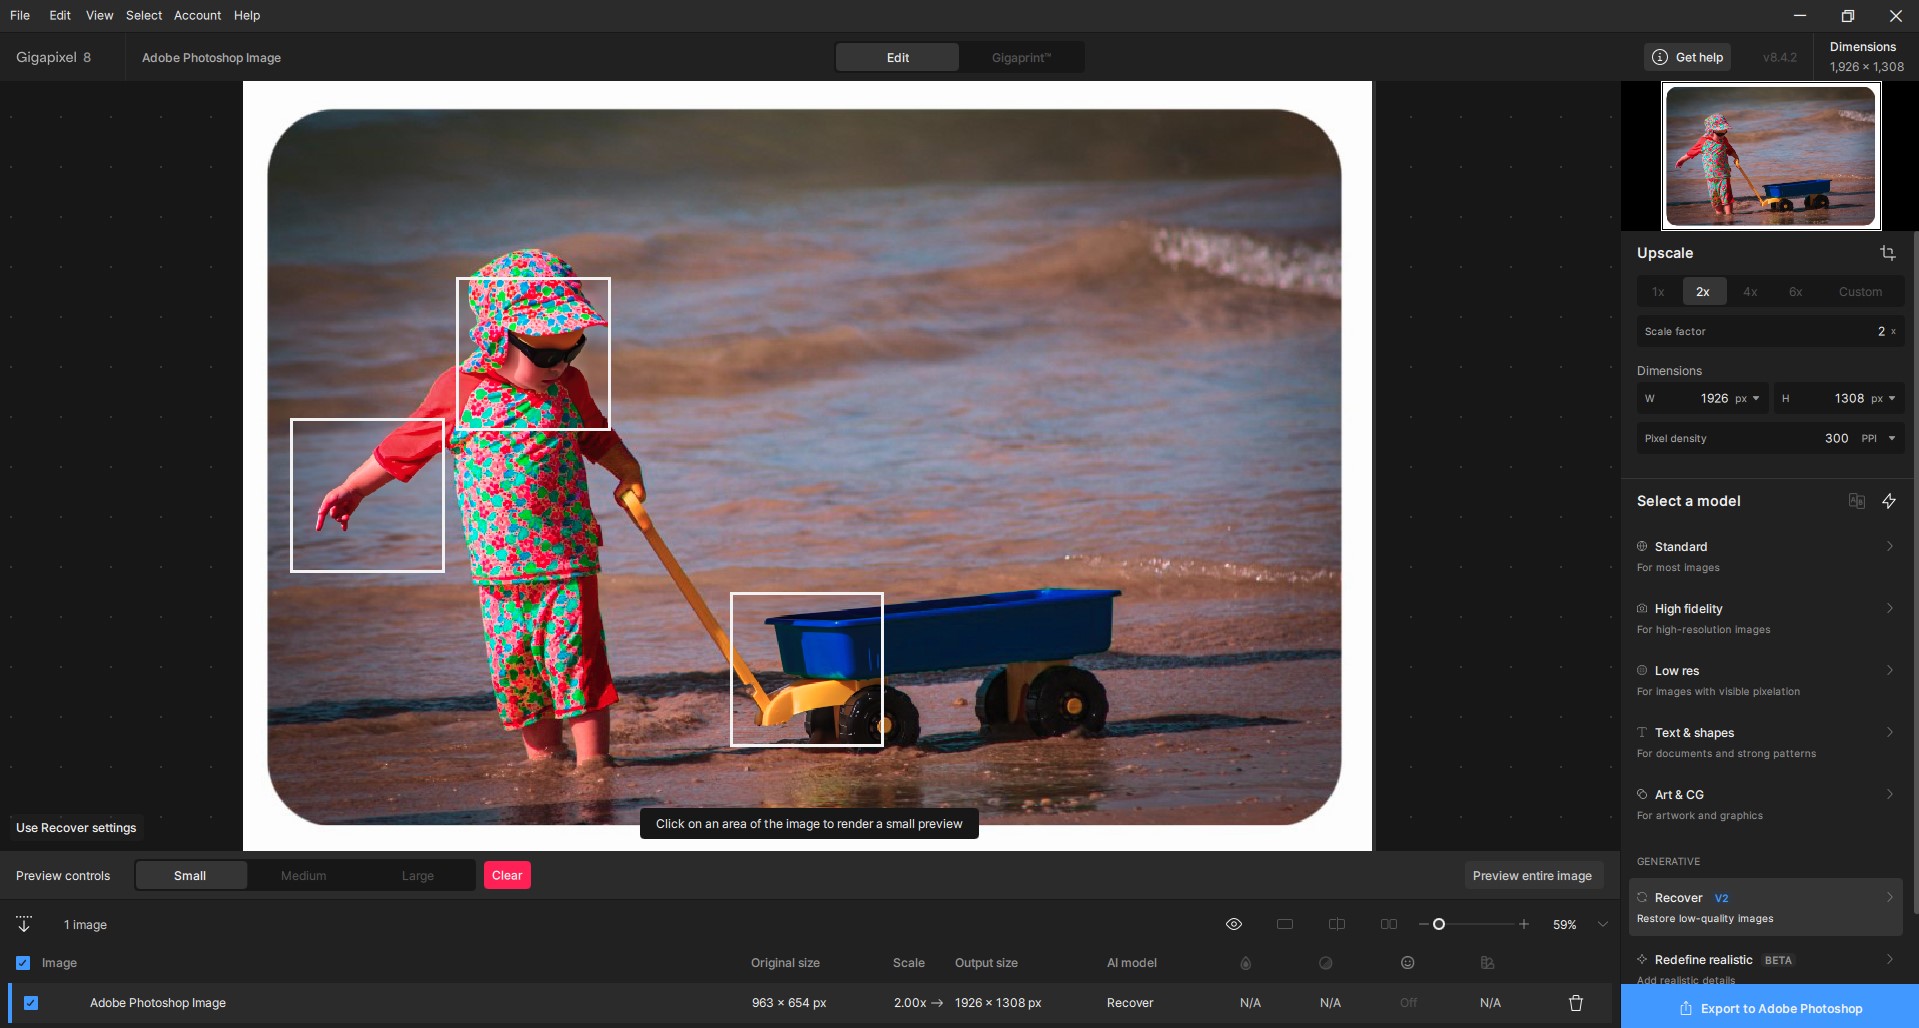The width and height of the screenshot is (1919, 1028).
Task: Open the View menu
Action: pyautogui.click(x=99, y=15)
